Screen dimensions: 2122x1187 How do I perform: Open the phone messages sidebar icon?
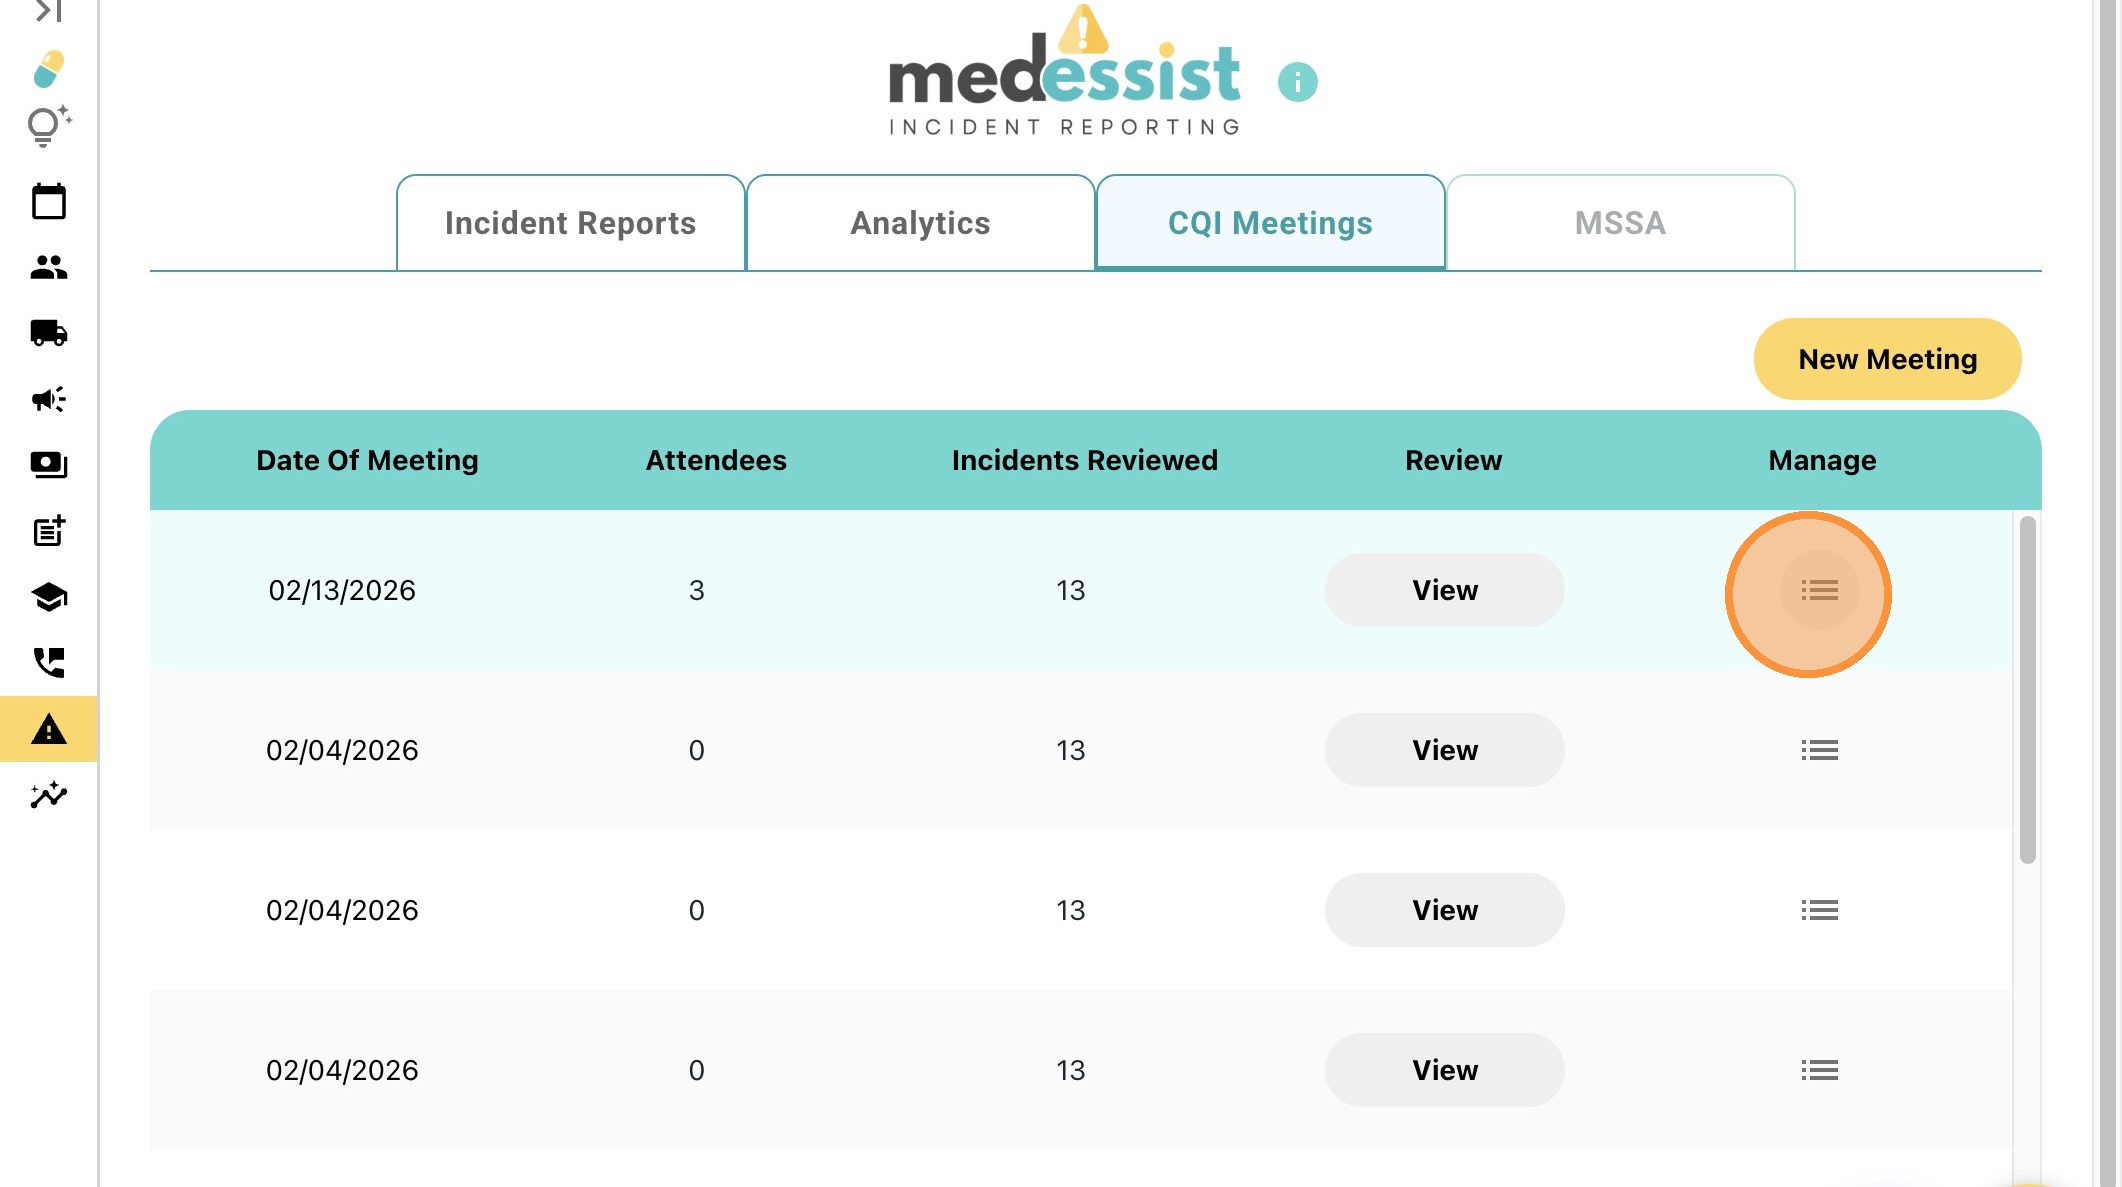(x=48, y=662)
